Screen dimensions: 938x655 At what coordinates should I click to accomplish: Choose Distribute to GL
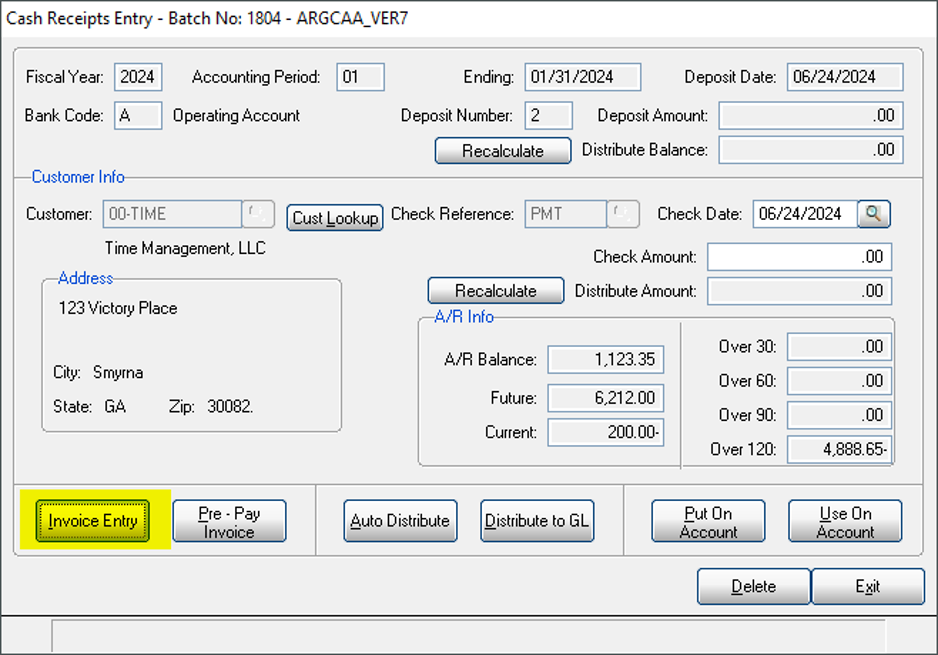[537, 521]
